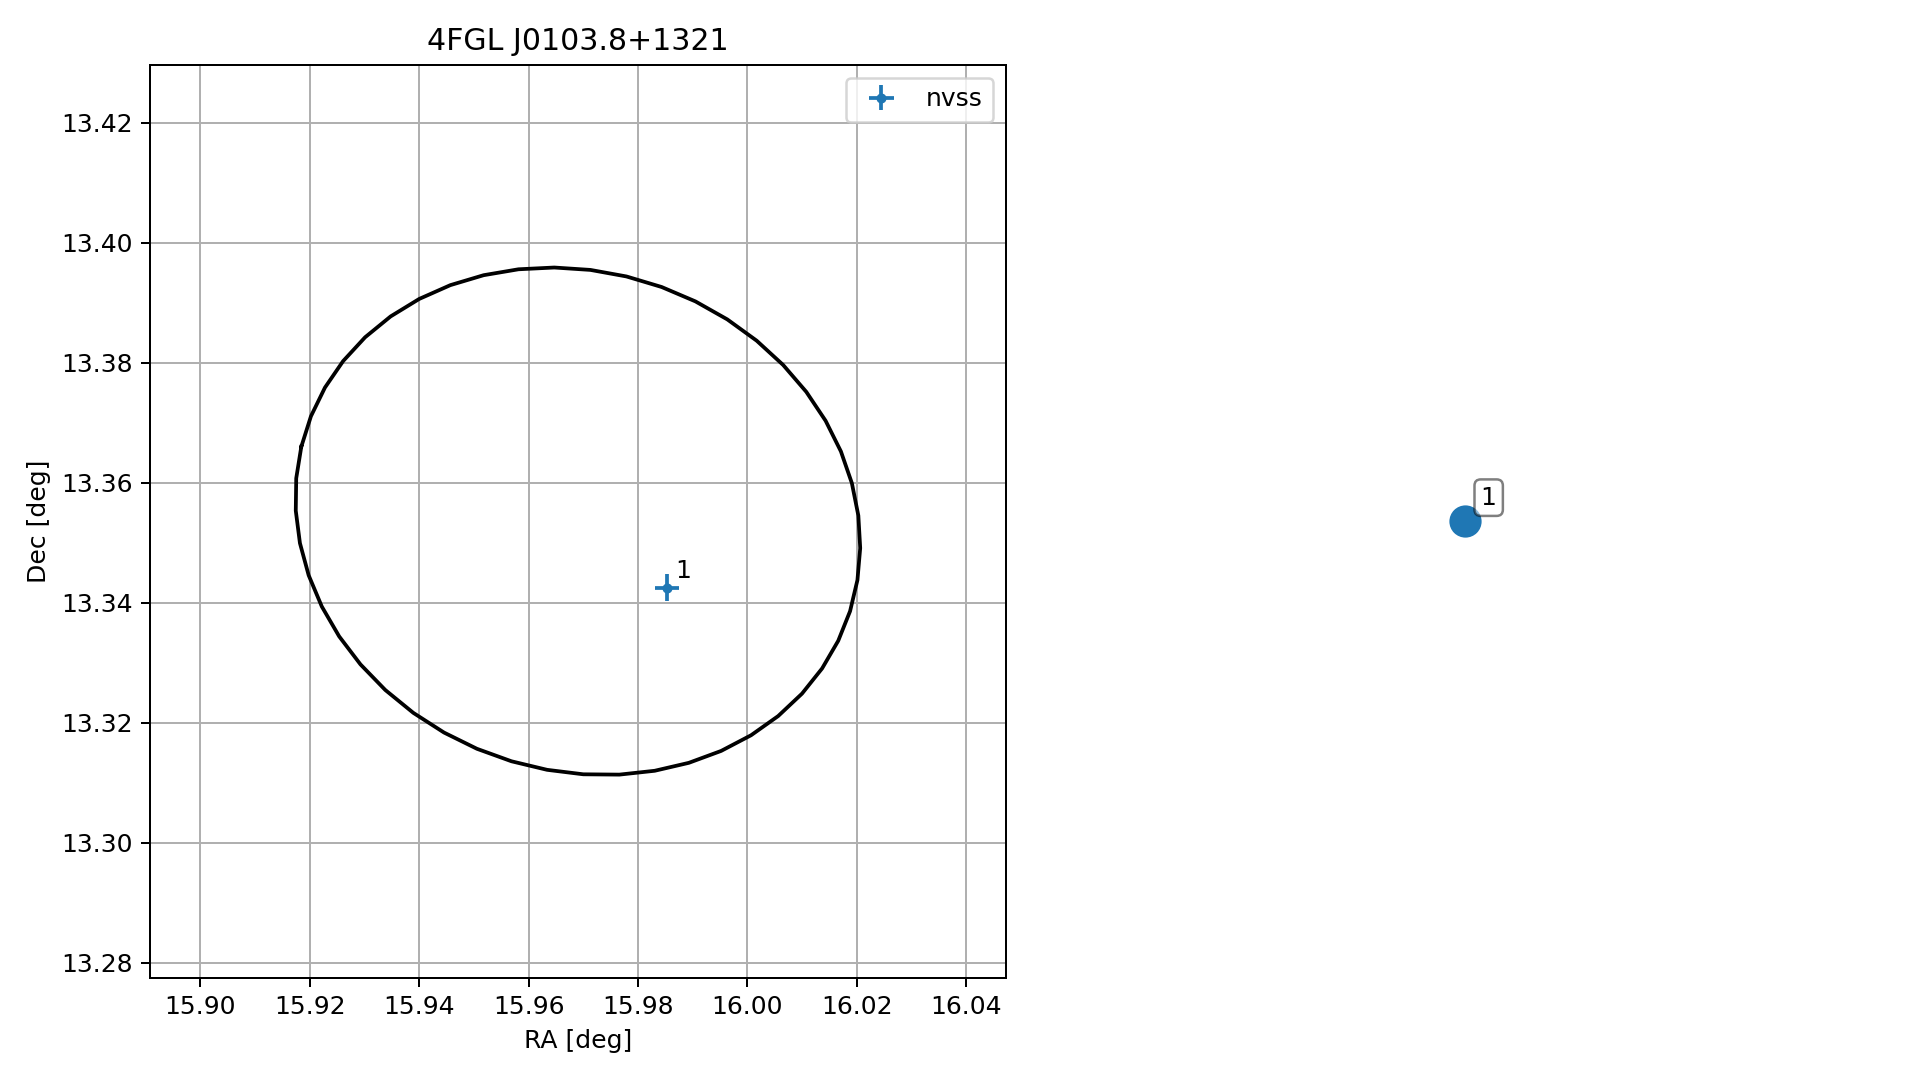The height and width of the screenshot is (1080, 1919).
Task: Click the nvss legend marker icon
Action: coord(881,98)
